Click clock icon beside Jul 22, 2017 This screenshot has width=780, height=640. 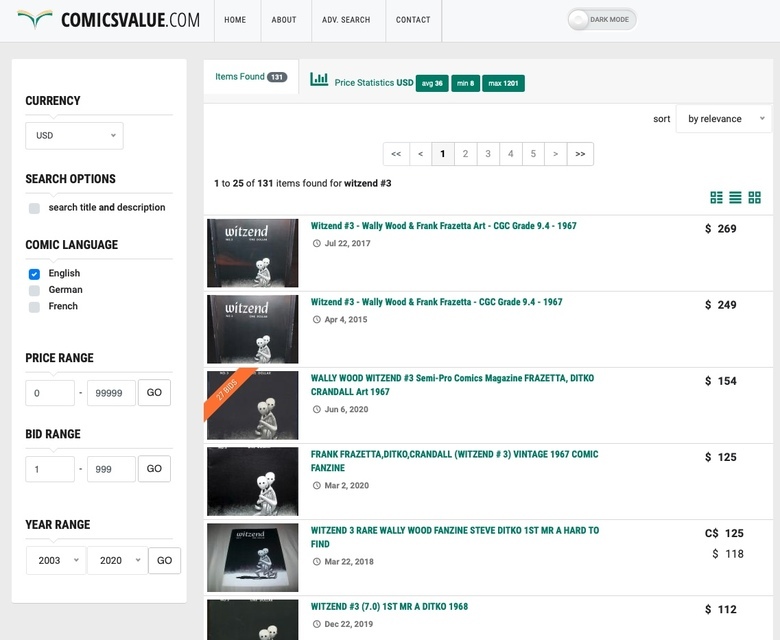[x=316, y=244]
